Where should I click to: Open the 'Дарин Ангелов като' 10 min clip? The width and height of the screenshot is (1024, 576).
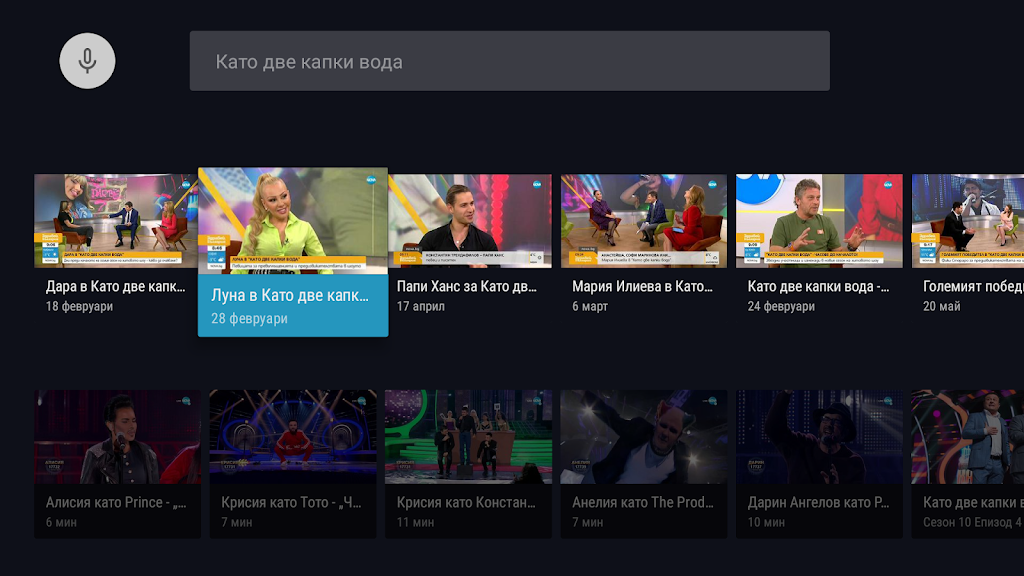pos(819,437)
